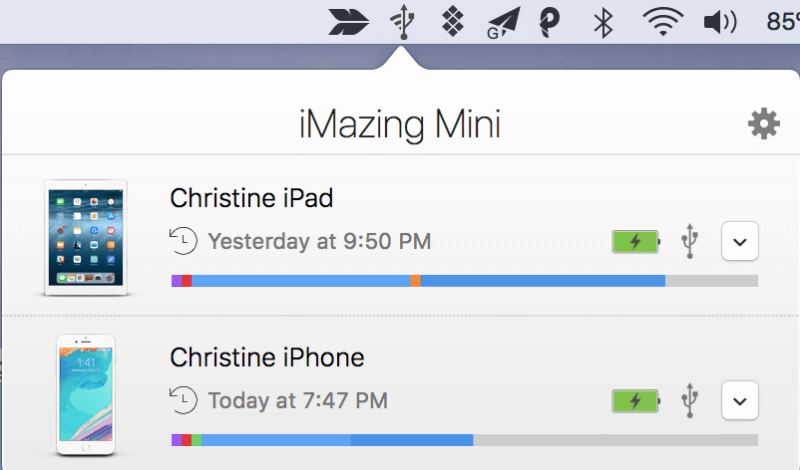
Task: Expand Christine iPhone options dropdown
Action: (740, 401)
